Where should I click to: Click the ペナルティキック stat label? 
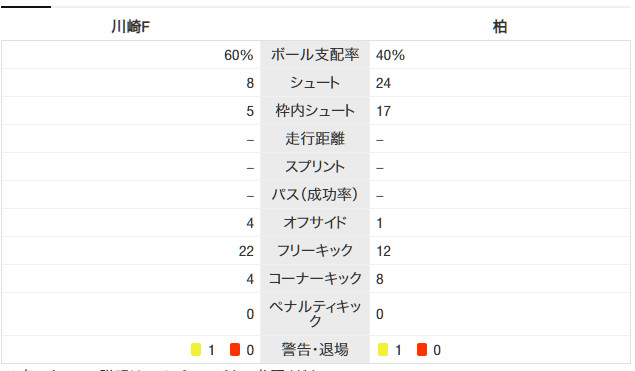coord(315,313)
